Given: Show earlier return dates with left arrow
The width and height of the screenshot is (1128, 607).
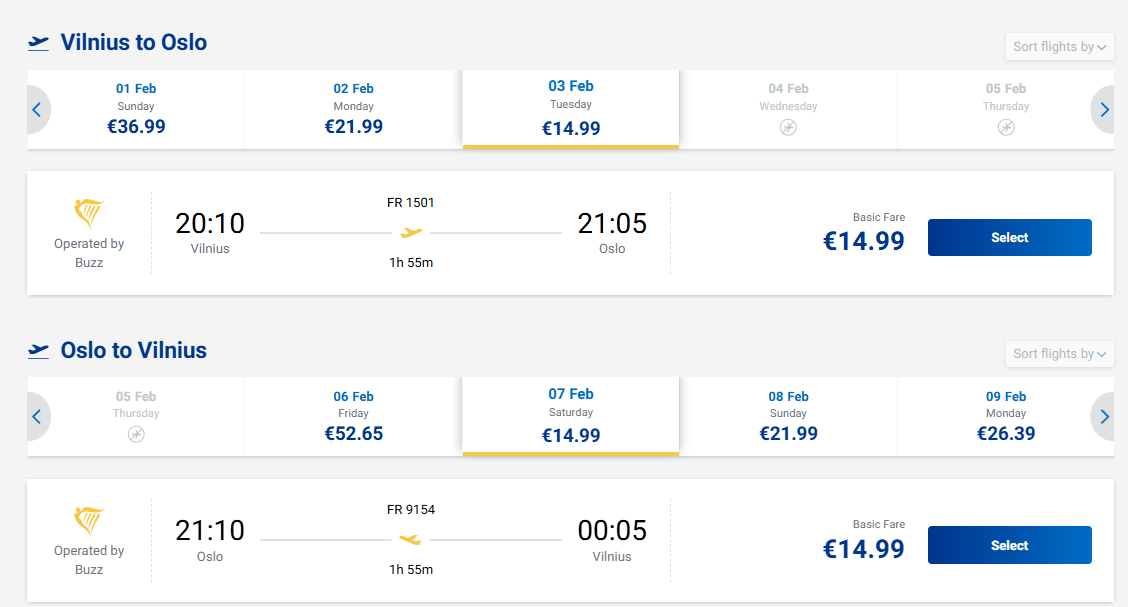Looking at the screenshot, I should [x=37, y=417].
